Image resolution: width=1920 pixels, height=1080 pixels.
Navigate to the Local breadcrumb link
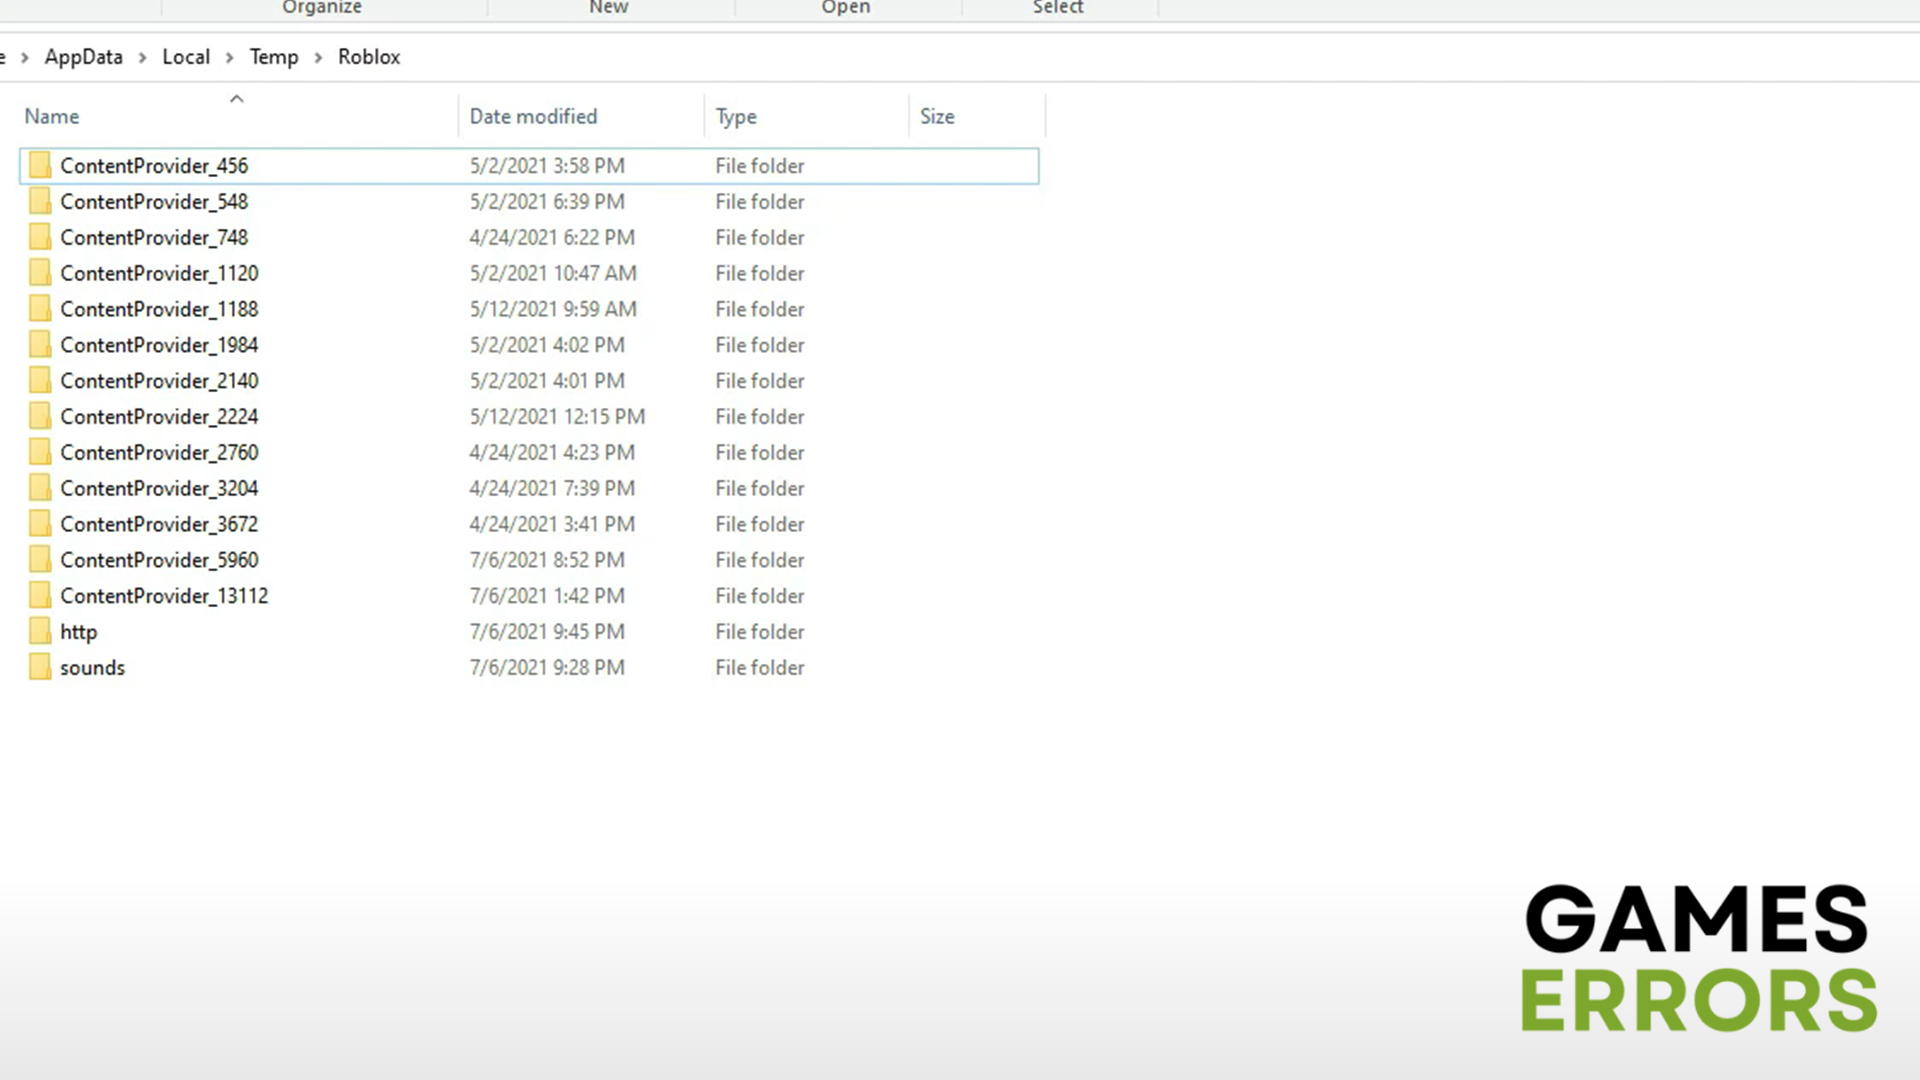pos(186,57)
